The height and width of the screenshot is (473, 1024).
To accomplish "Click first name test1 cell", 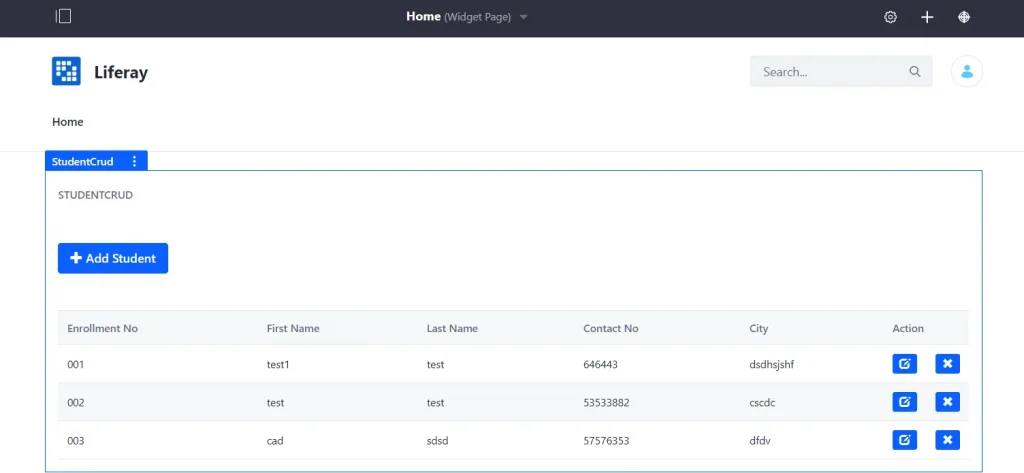I will 278,364.
